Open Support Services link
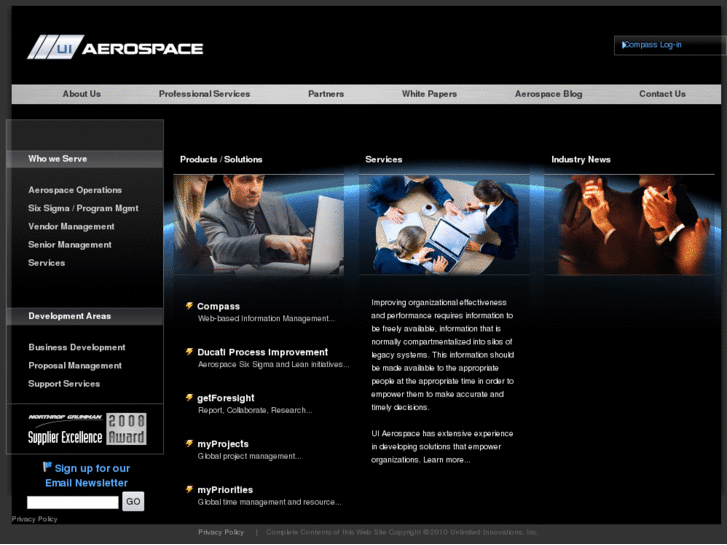 64,384
